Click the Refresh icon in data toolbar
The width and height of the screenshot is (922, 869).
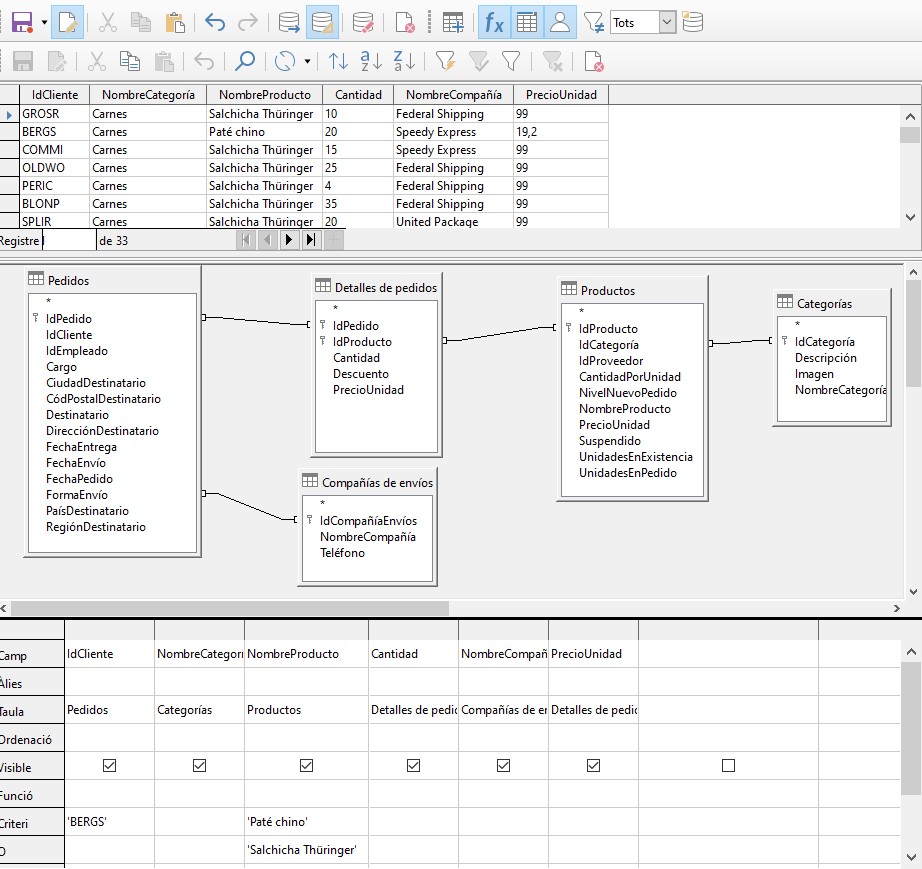(x=285, y=61)
